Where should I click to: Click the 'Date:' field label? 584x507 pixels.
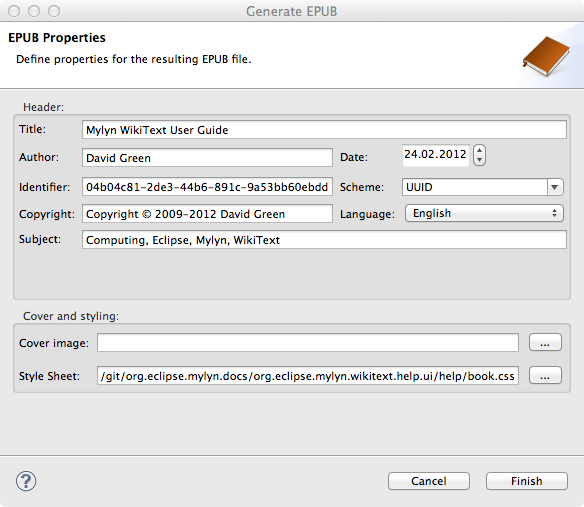click(354, 157)
